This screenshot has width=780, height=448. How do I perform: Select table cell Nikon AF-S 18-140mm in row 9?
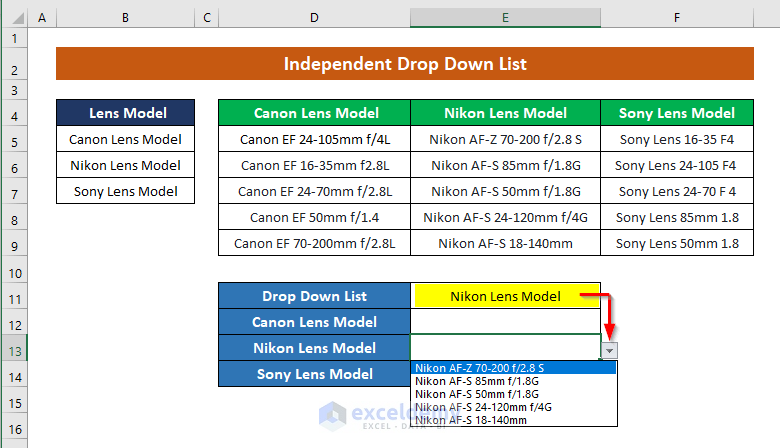coord(505,243)
